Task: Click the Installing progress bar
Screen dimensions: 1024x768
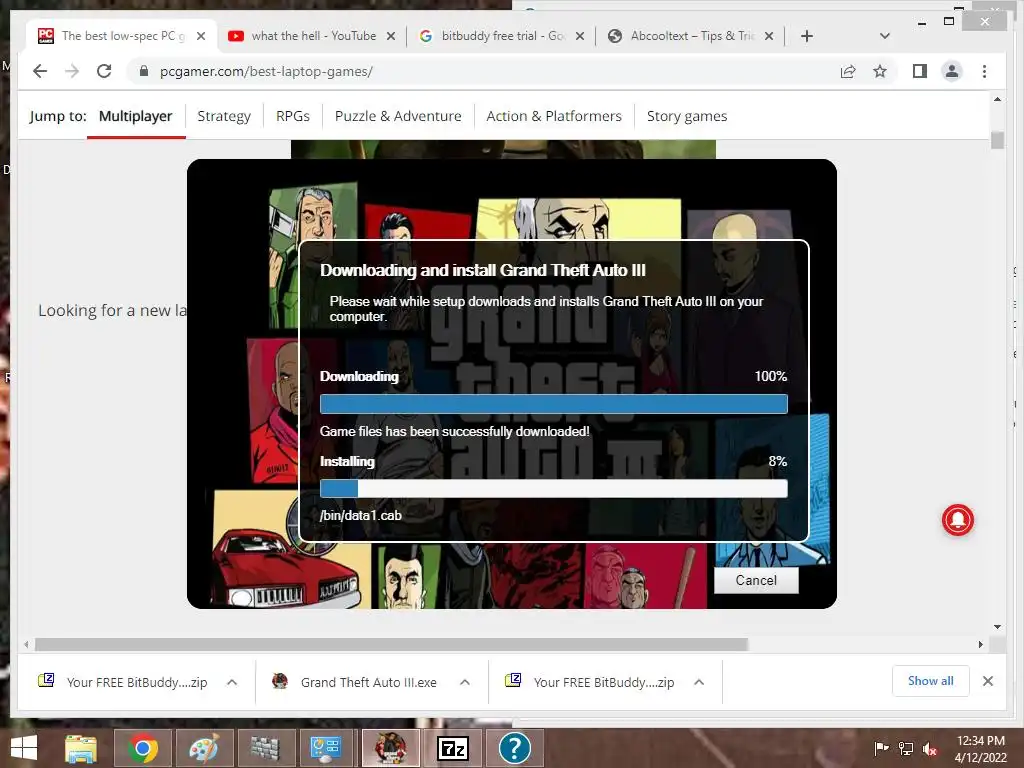Action: coord(554,488)
